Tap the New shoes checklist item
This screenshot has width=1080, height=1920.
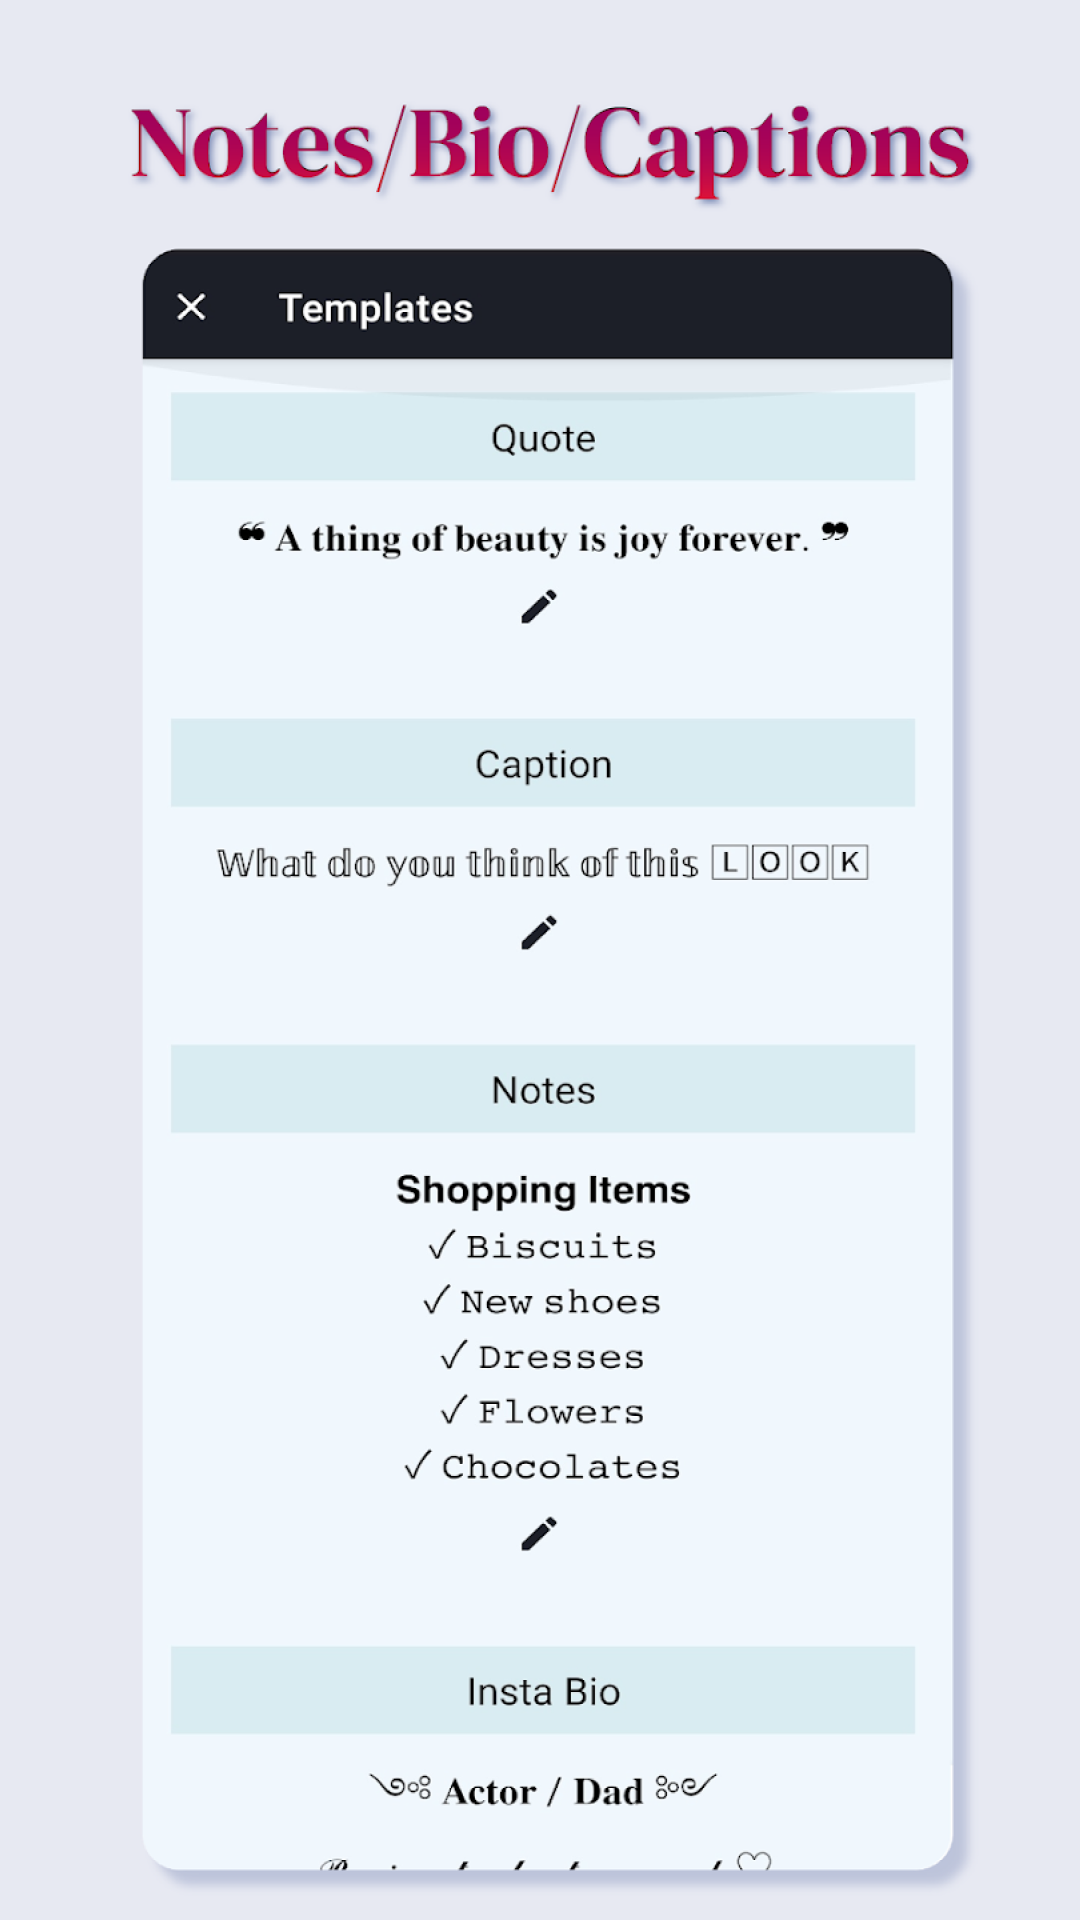coord(542,1302)
